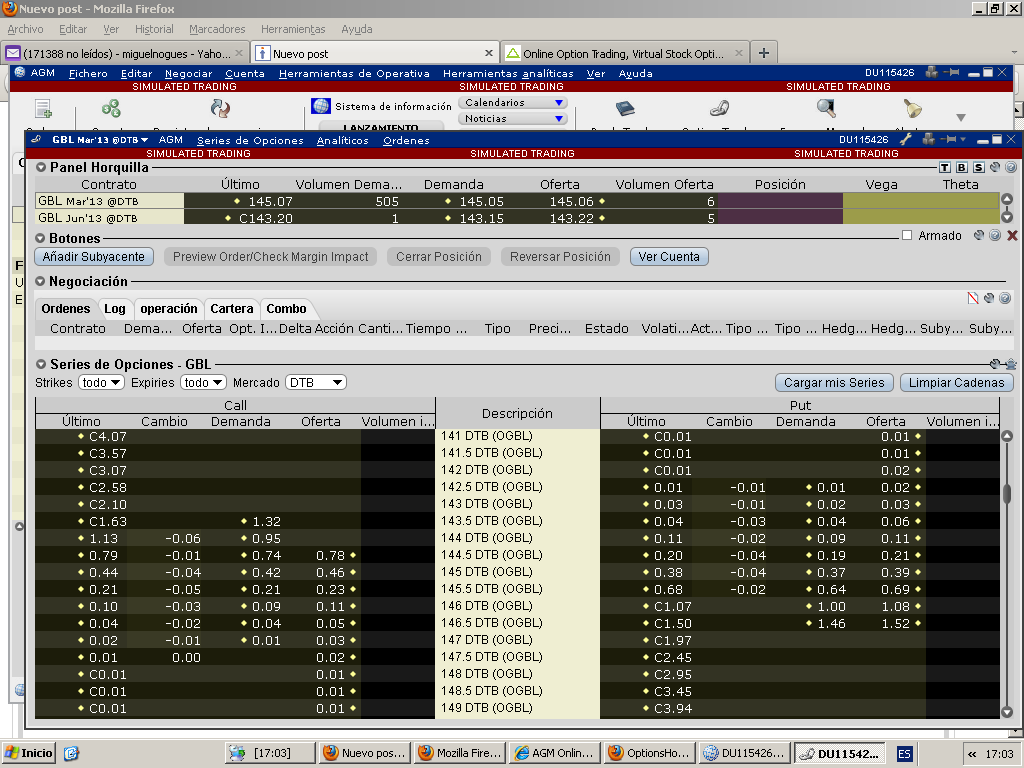Image resolution: width=1024 pixels, height=768 pixels.
Task: Click Panel Horquilla scroll up arrow
Action: [1007, 199]
